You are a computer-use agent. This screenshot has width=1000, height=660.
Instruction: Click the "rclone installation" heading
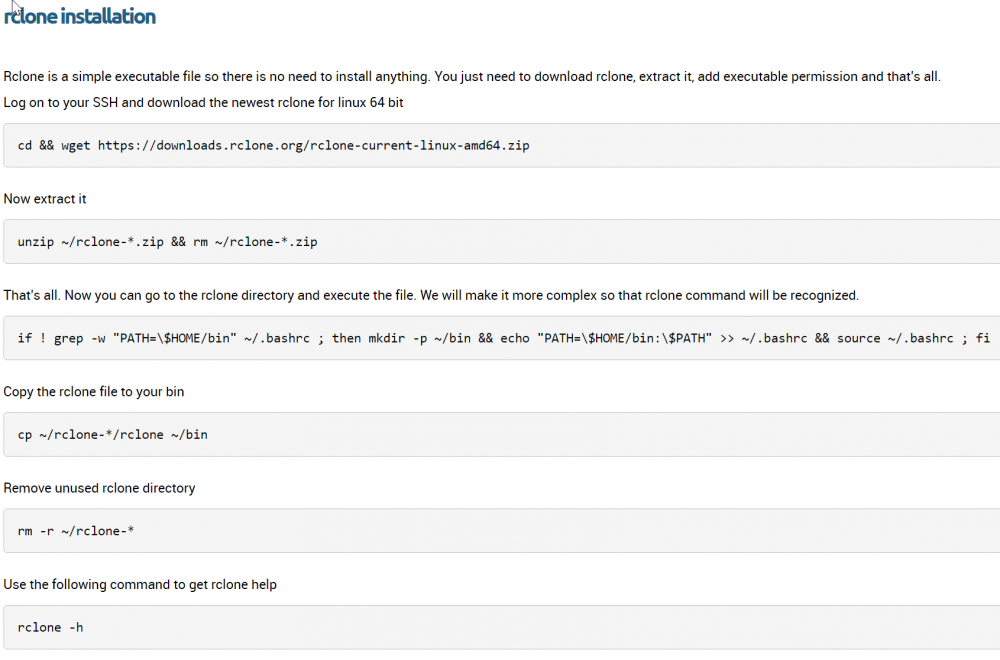pyautogui.click(x=80, y=17)
